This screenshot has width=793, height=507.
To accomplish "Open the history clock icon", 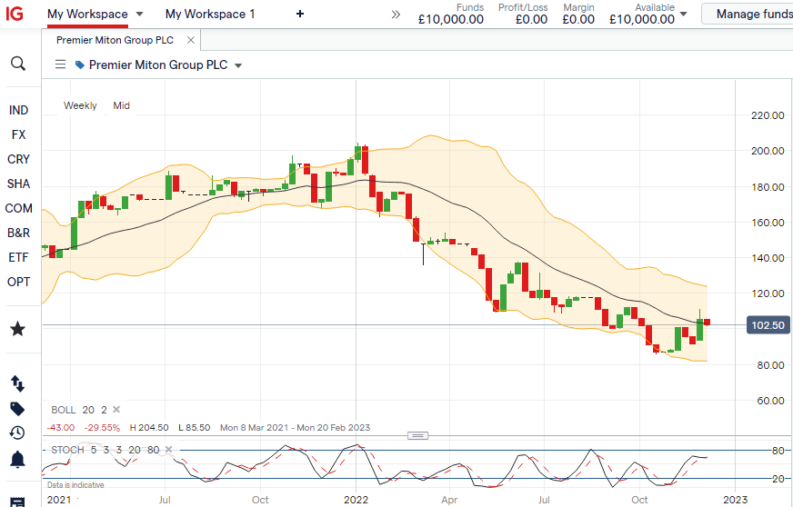I will tap(17, 433).
